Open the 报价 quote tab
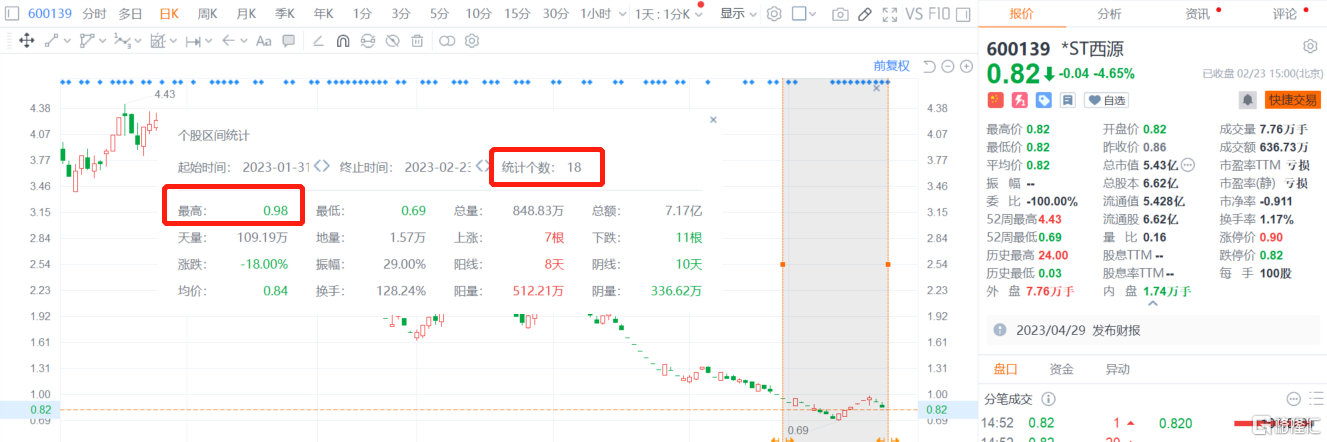This screenshot has width=1327, height=442. tap(1022, 14)
